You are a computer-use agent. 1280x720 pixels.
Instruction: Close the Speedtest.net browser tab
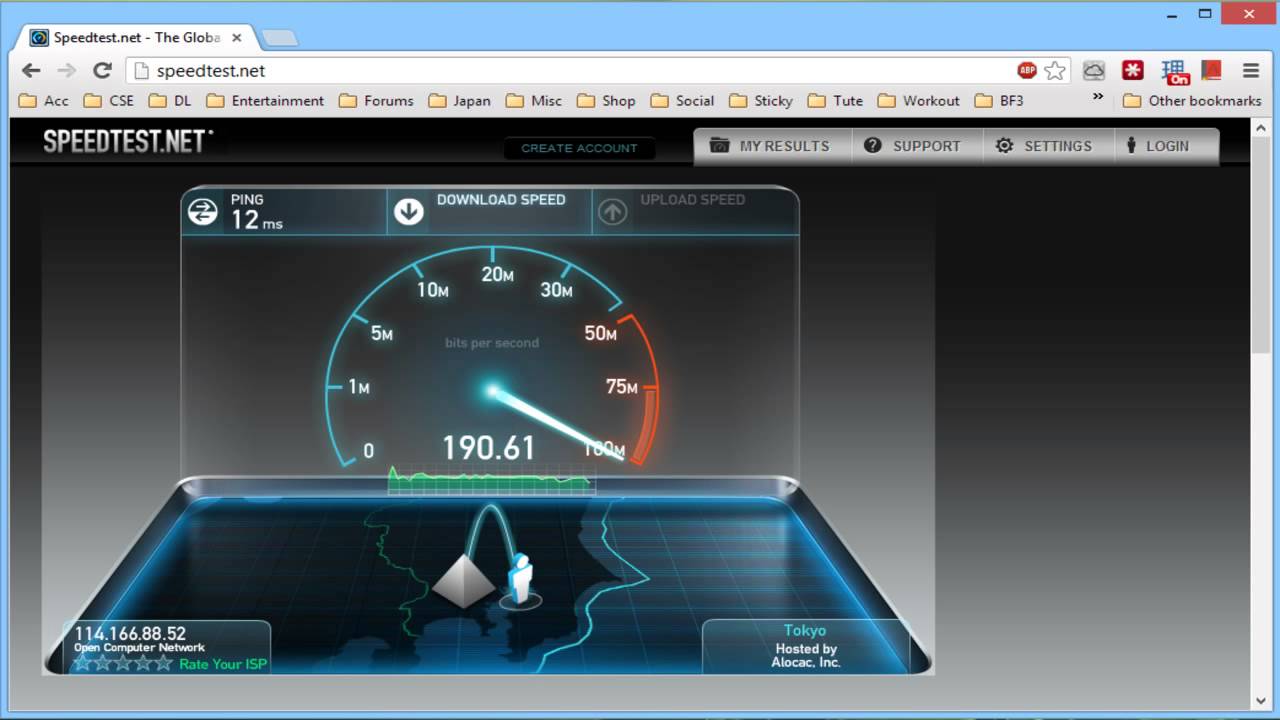pos(237,38)
